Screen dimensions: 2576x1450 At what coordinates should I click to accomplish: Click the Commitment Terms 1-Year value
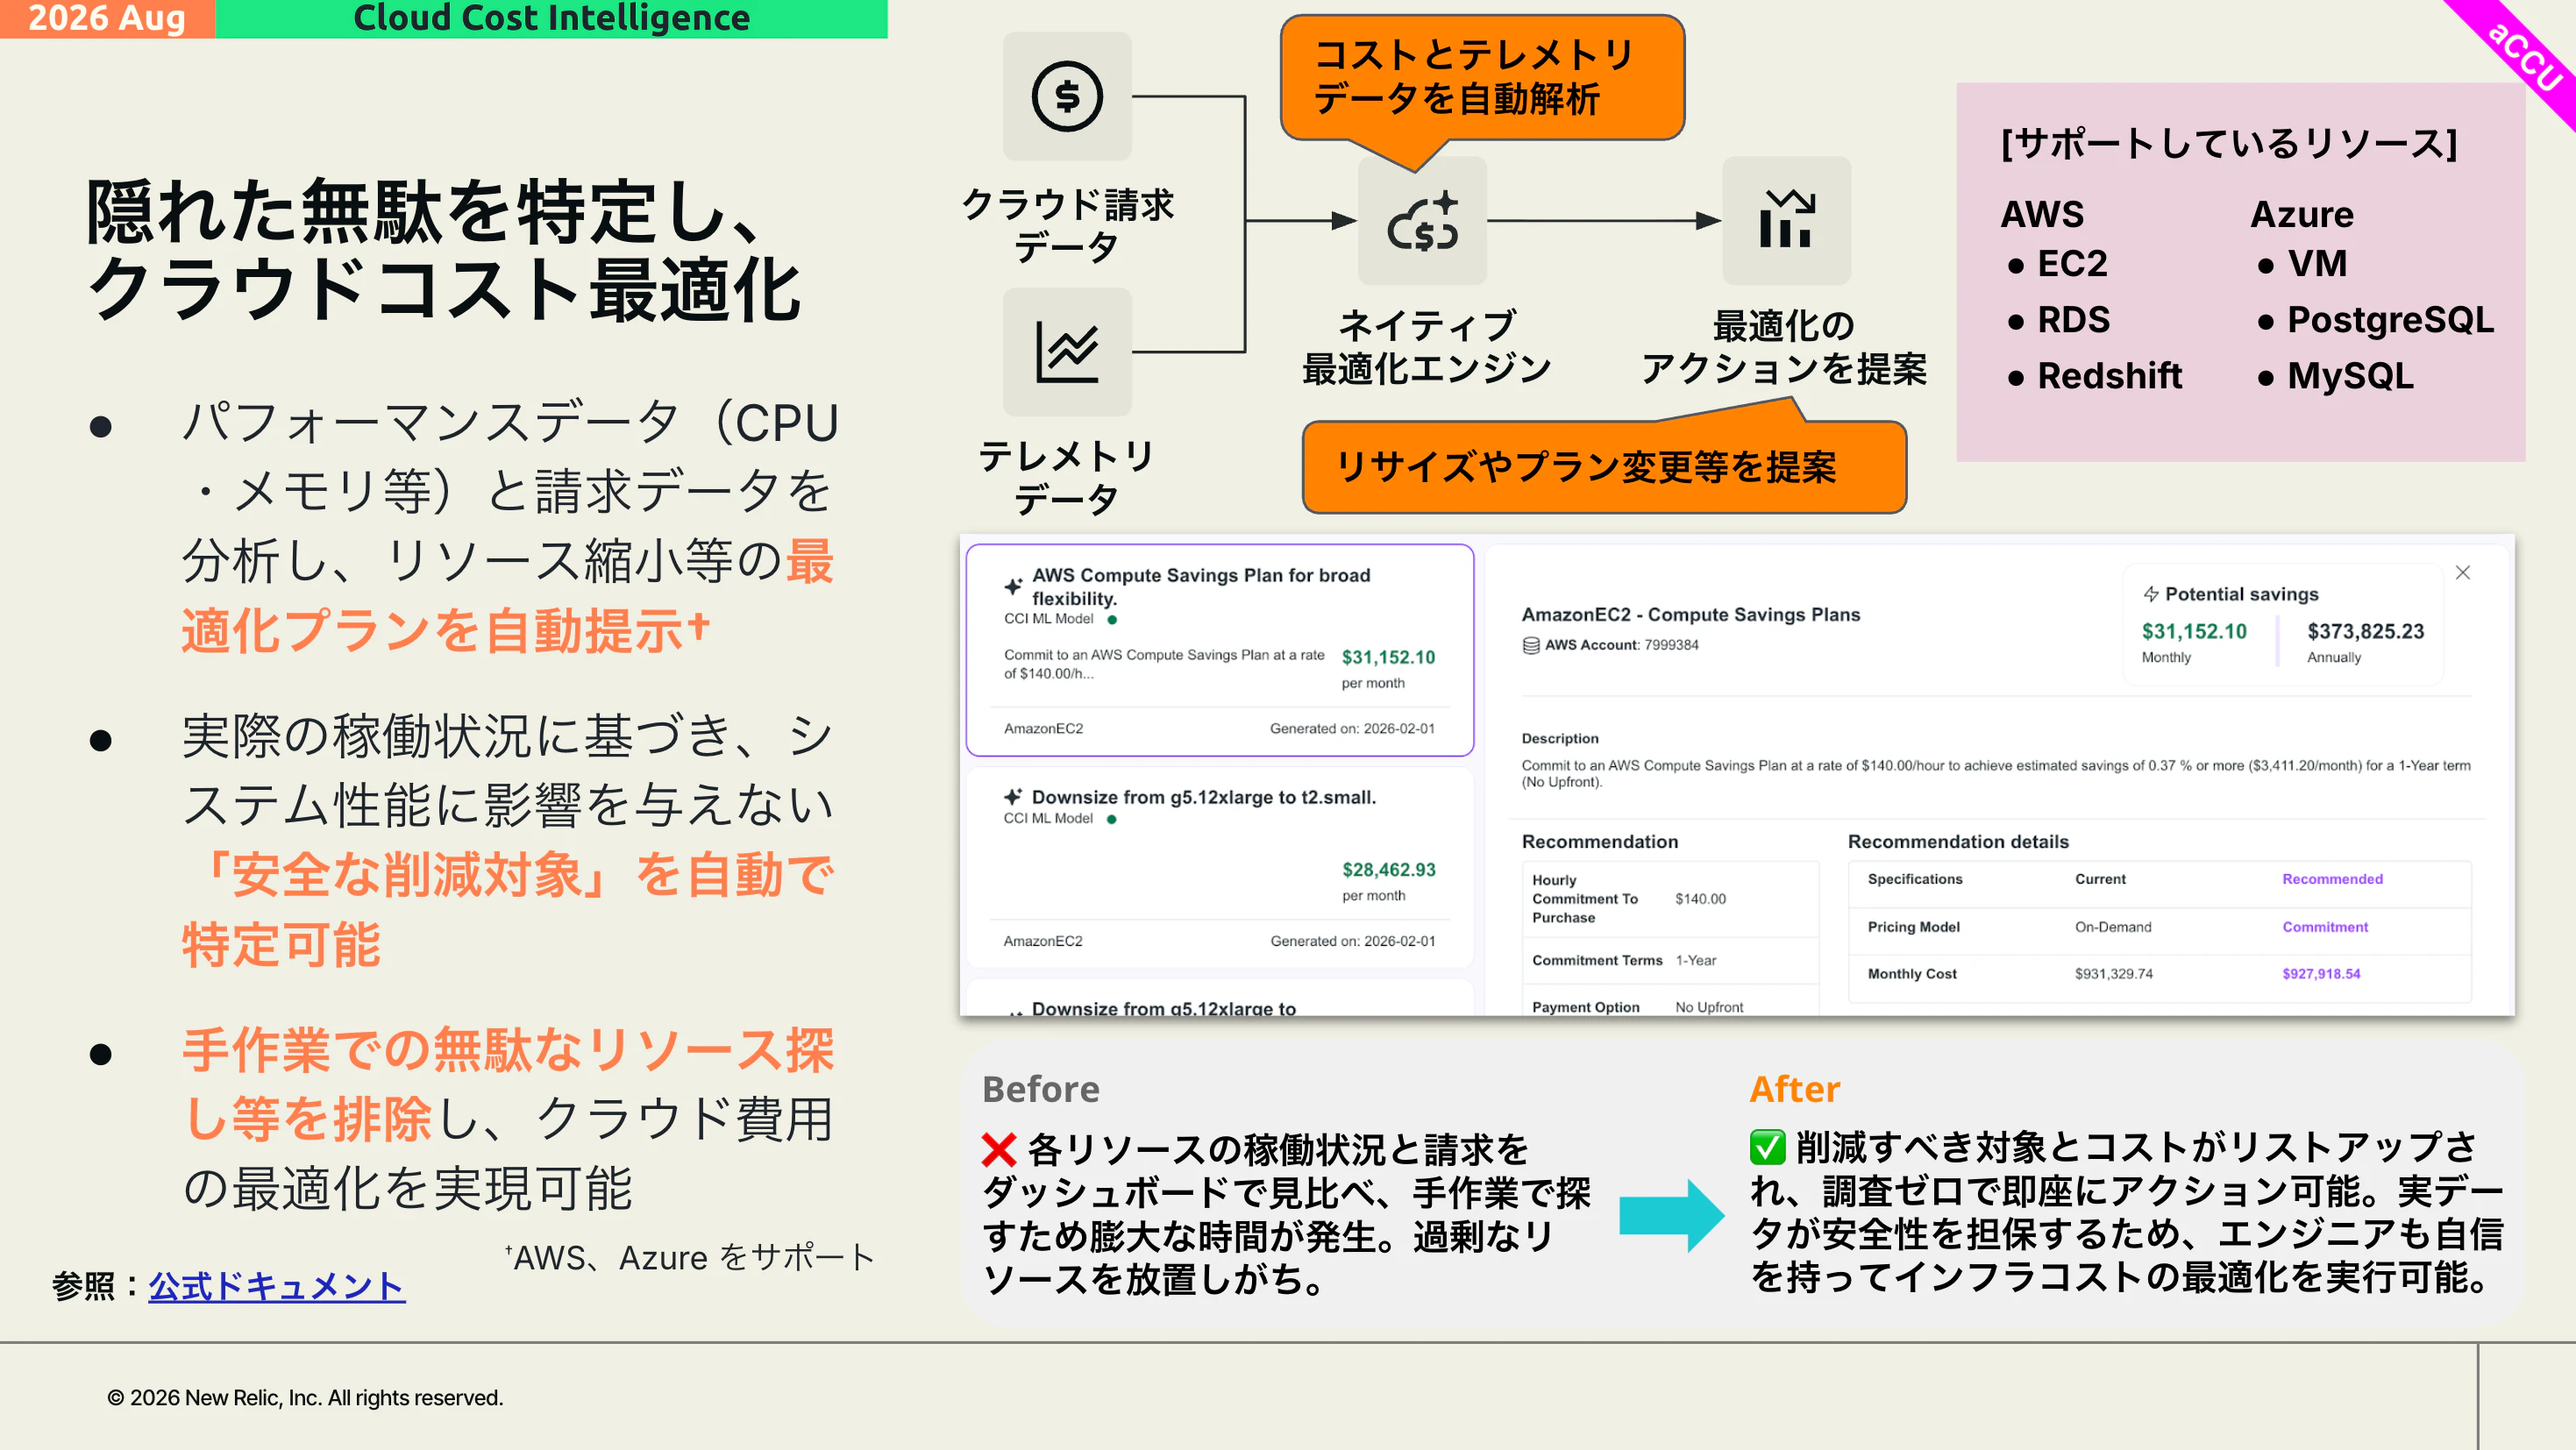click(x=1695, y=960)
